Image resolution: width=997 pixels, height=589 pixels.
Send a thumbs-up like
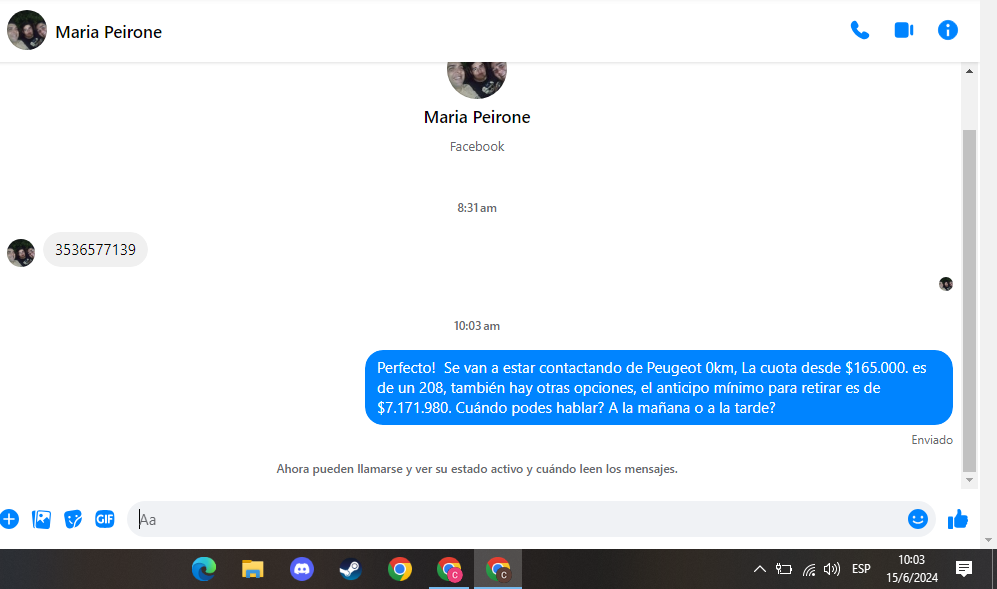pyautogui.click(x=958, y=519)
